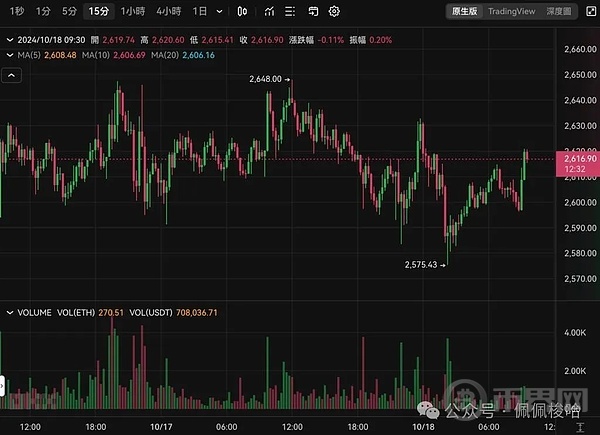The height and width of the screenshot is (435, 600).
Task: Select the 5分 timeframe
Action: pyautogui.click(x=69, y=11)
